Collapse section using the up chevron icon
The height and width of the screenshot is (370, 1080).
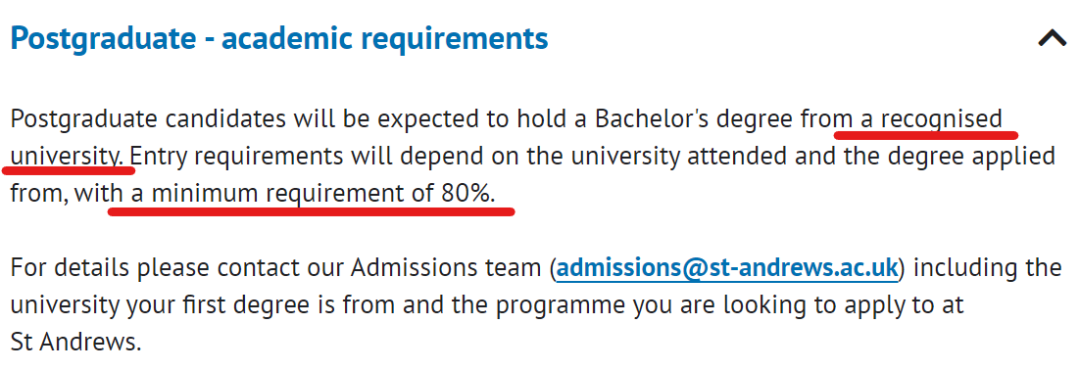[x=1052, y=39]
